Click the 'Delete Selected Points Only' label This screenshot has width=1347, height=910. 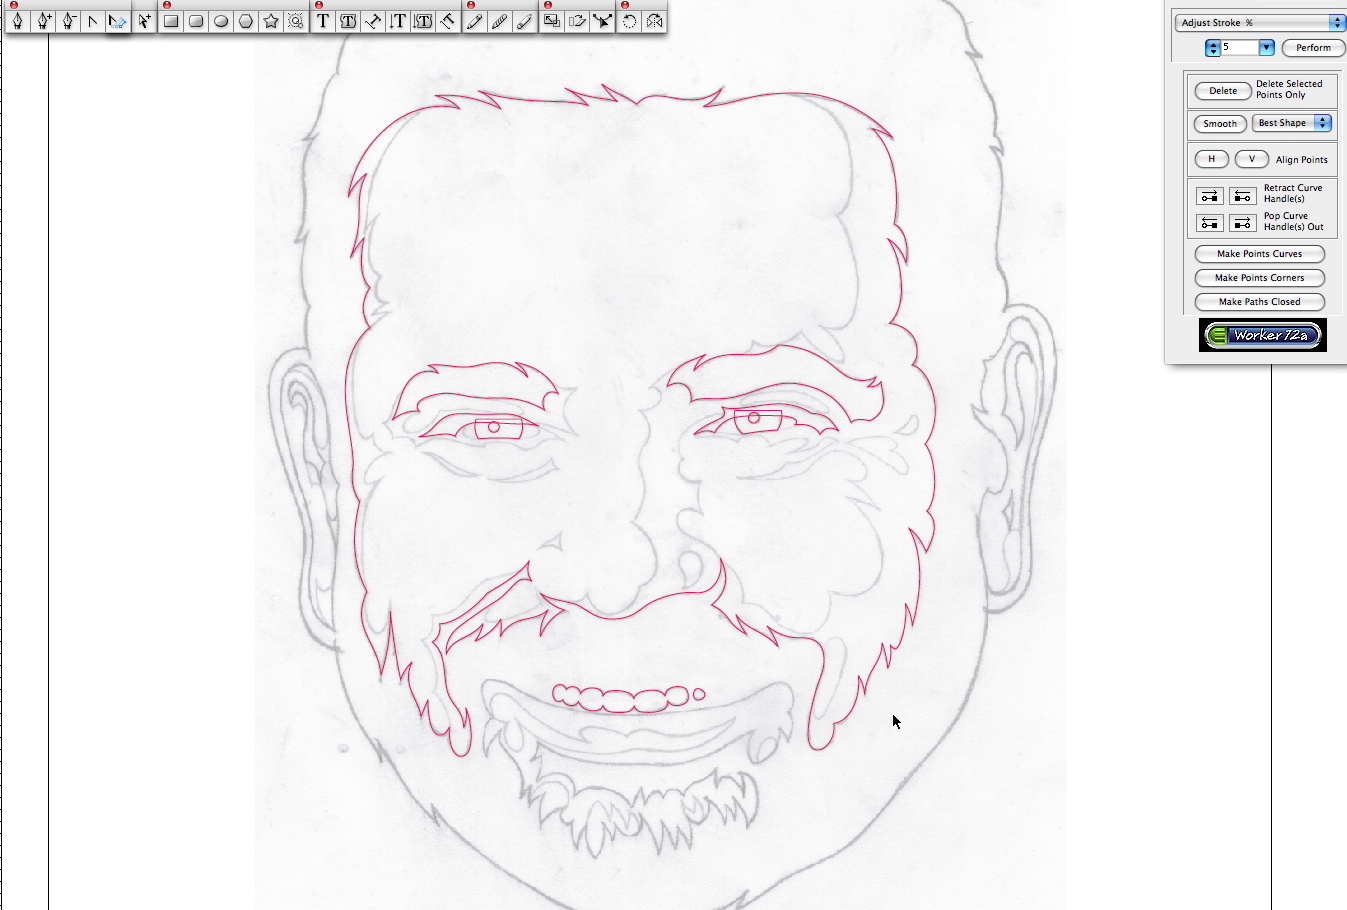coord(1289,89)
